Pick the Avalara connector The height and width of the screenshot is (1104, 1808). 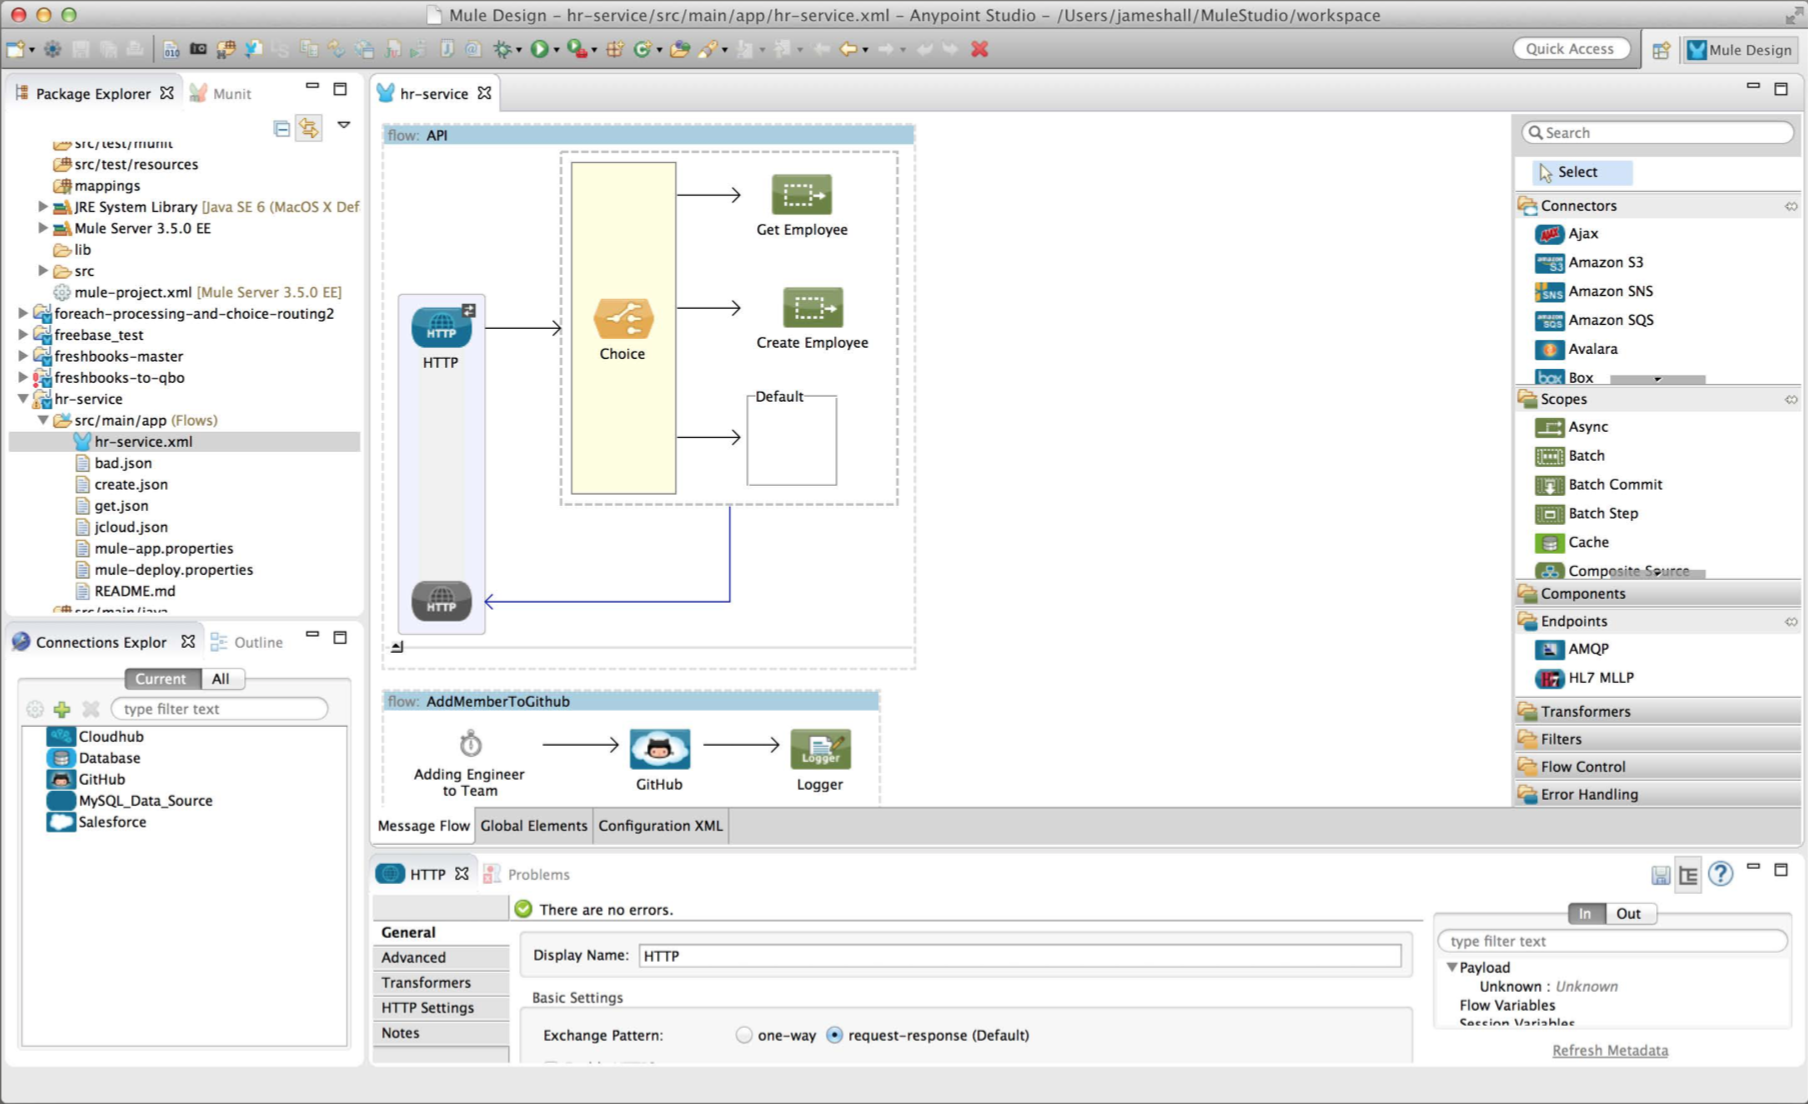tap(1576, 349)
